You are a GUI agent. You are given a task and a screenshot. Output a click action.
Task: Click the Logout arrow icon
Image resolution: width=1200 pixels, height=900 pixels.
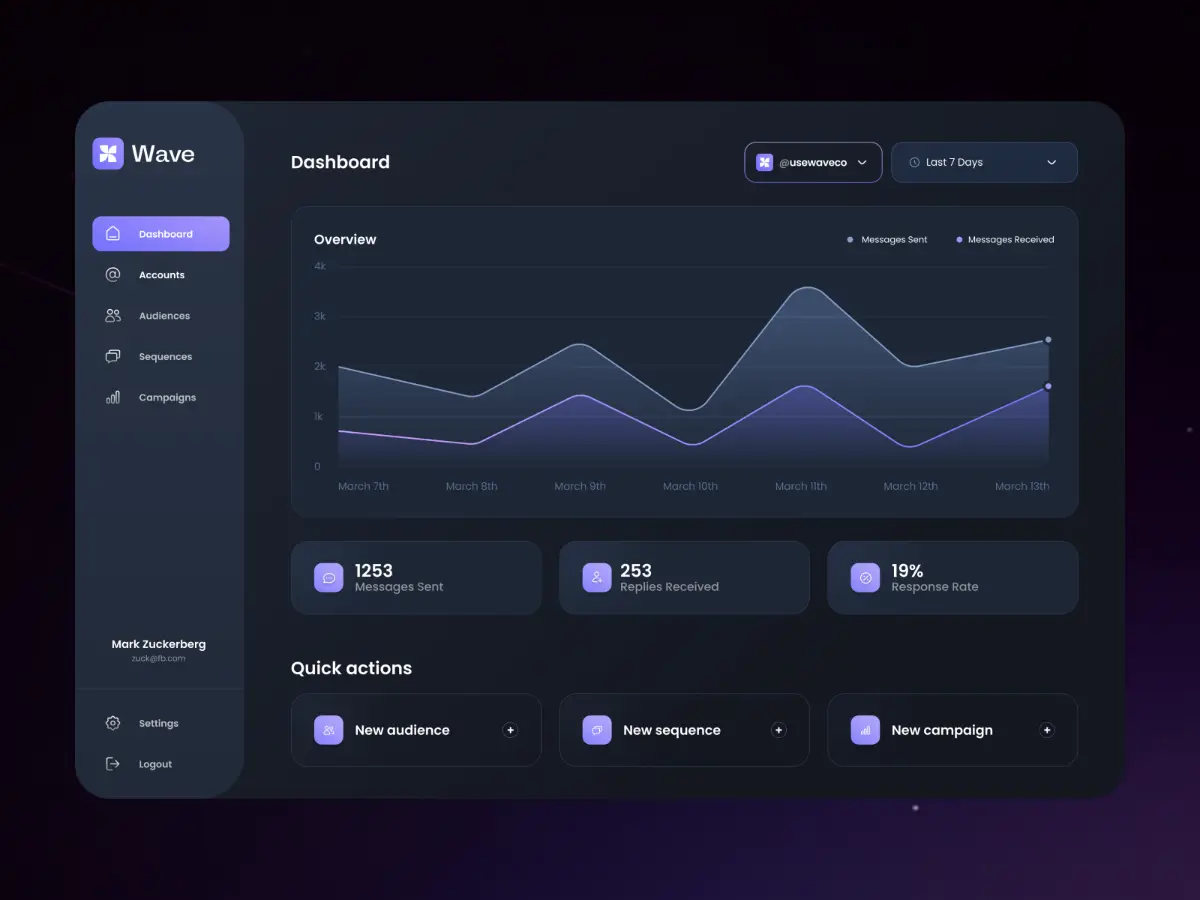pos(113,764)
